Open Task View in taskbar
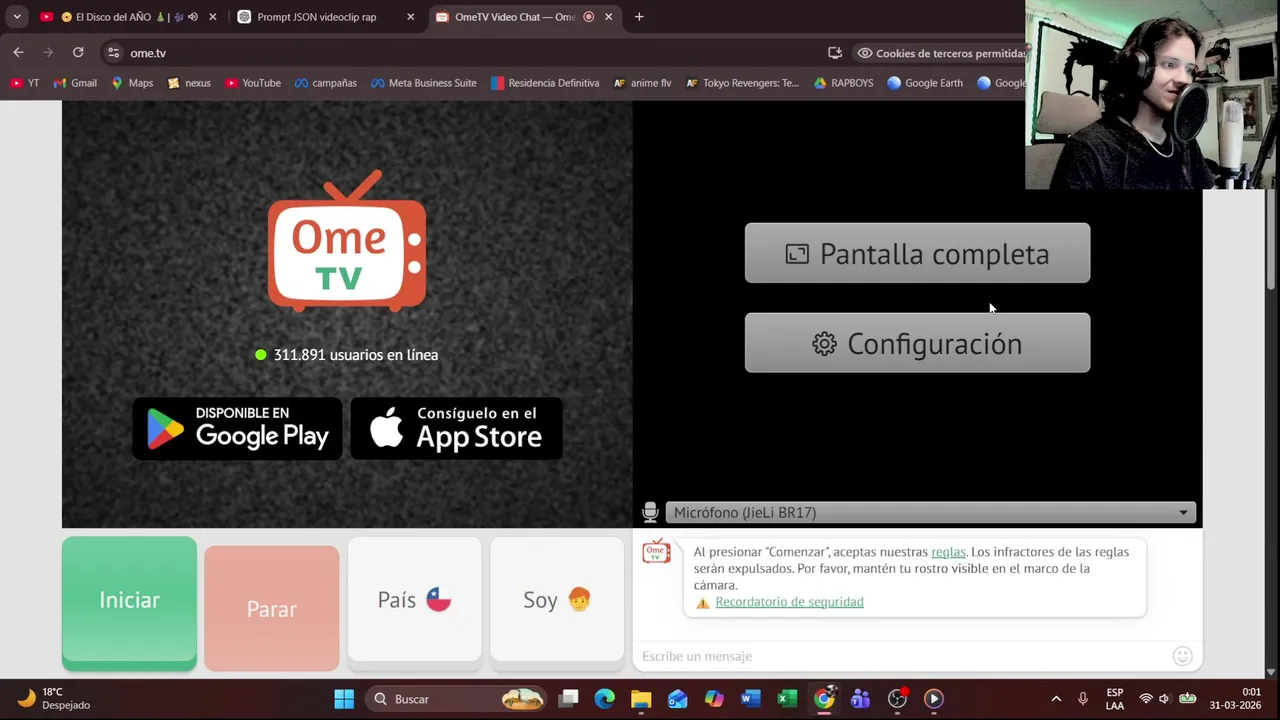1280x720 pixels. pos(568,699)
